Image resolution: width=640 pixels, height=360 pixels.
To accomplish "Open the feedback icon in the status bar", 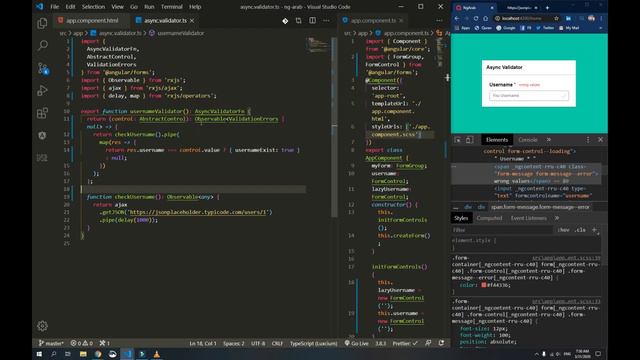I will [428, 343].
